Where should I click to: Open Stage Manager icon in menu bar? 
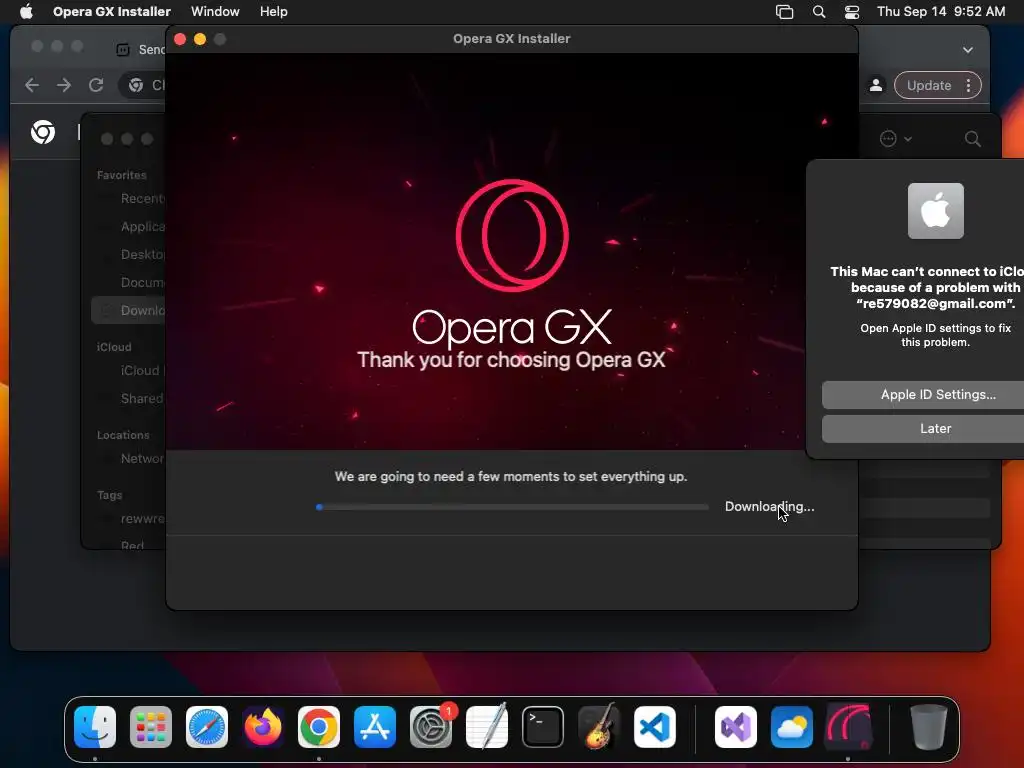click(x=784, y=12)
